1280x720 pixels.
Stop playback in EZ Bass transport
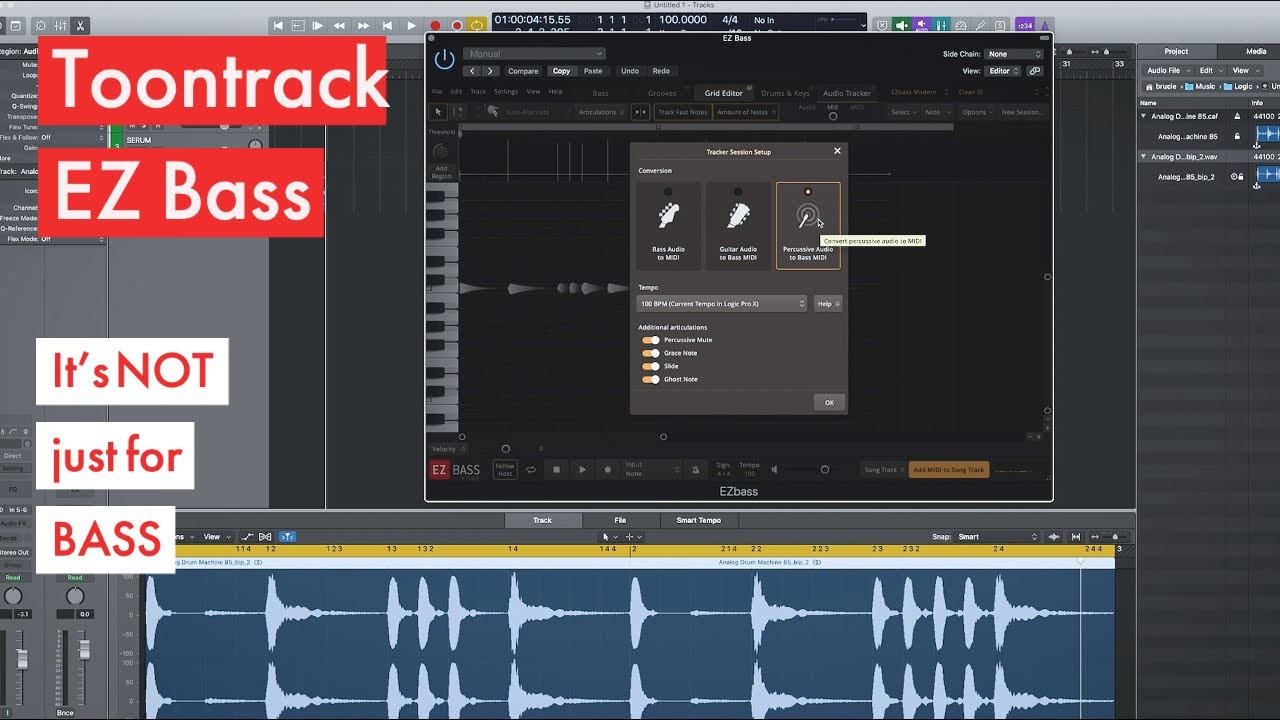click(557, 469)
